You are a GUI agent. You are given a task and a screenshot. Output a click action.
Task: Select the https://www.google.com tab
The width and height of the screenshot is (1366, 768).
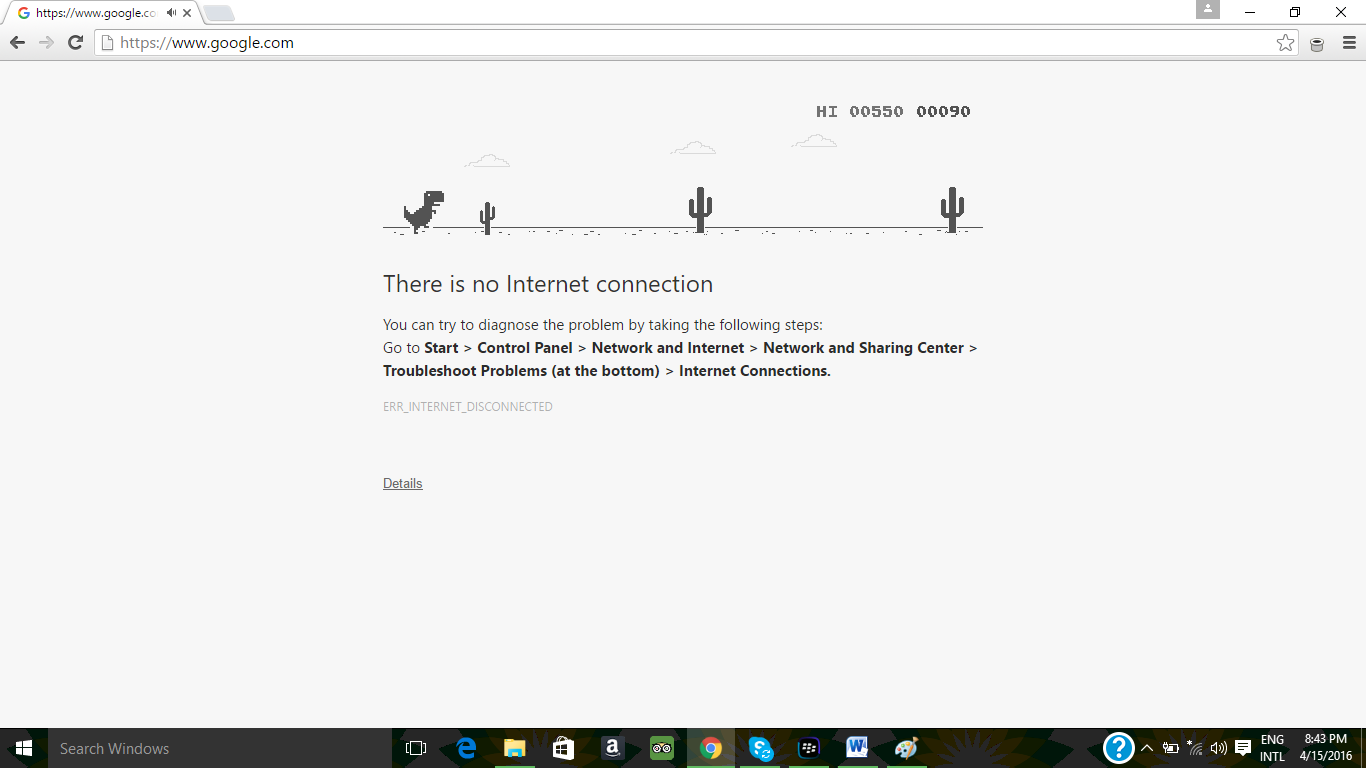(x=104, y=13)
